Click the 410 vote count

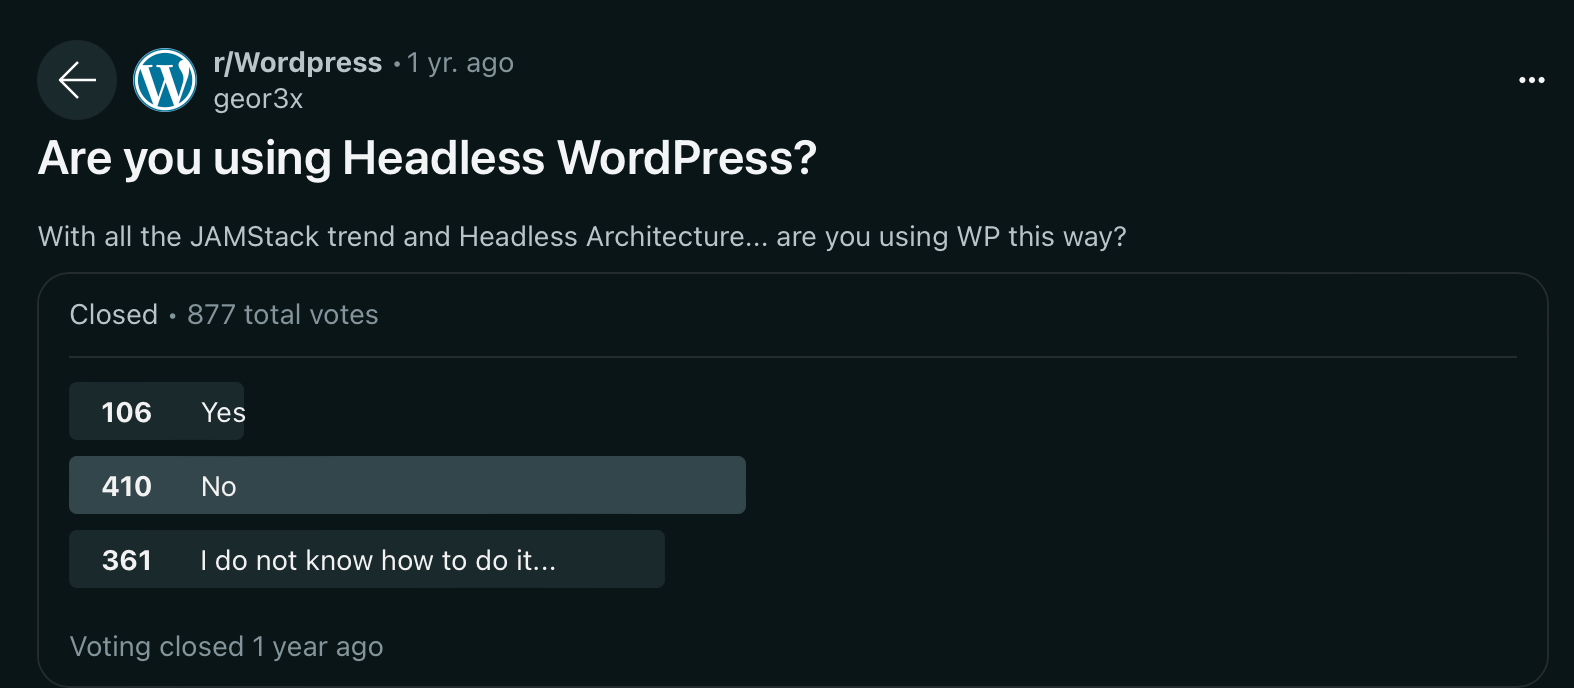[x=127, y=486]
